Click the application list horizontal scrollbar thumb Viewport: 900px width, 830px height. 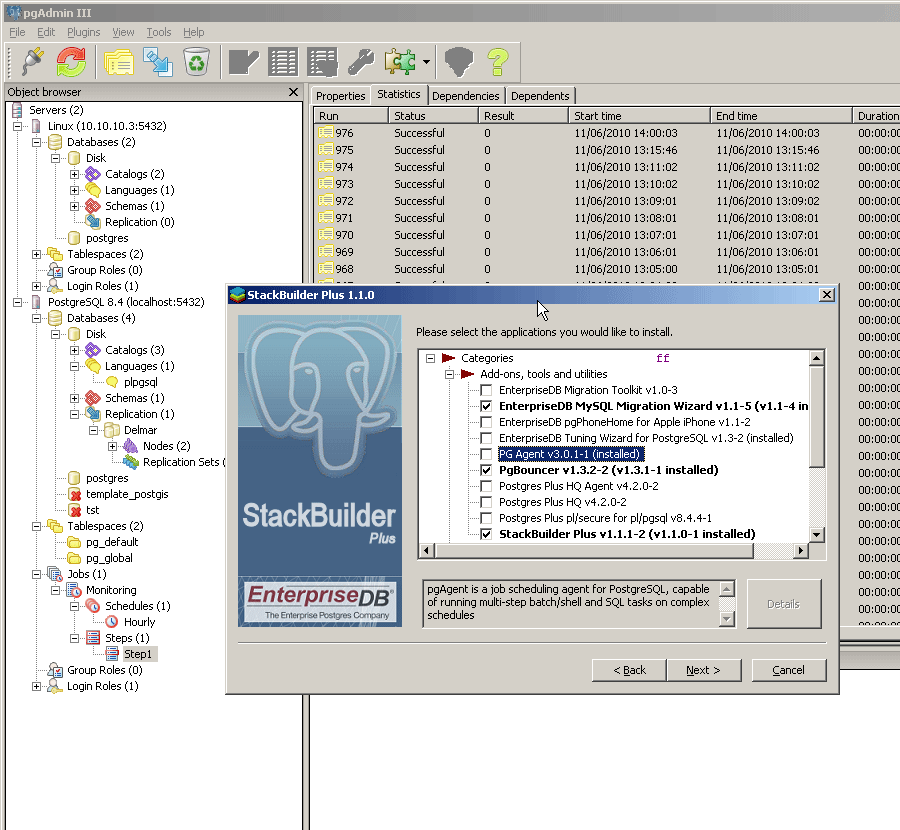594,550
